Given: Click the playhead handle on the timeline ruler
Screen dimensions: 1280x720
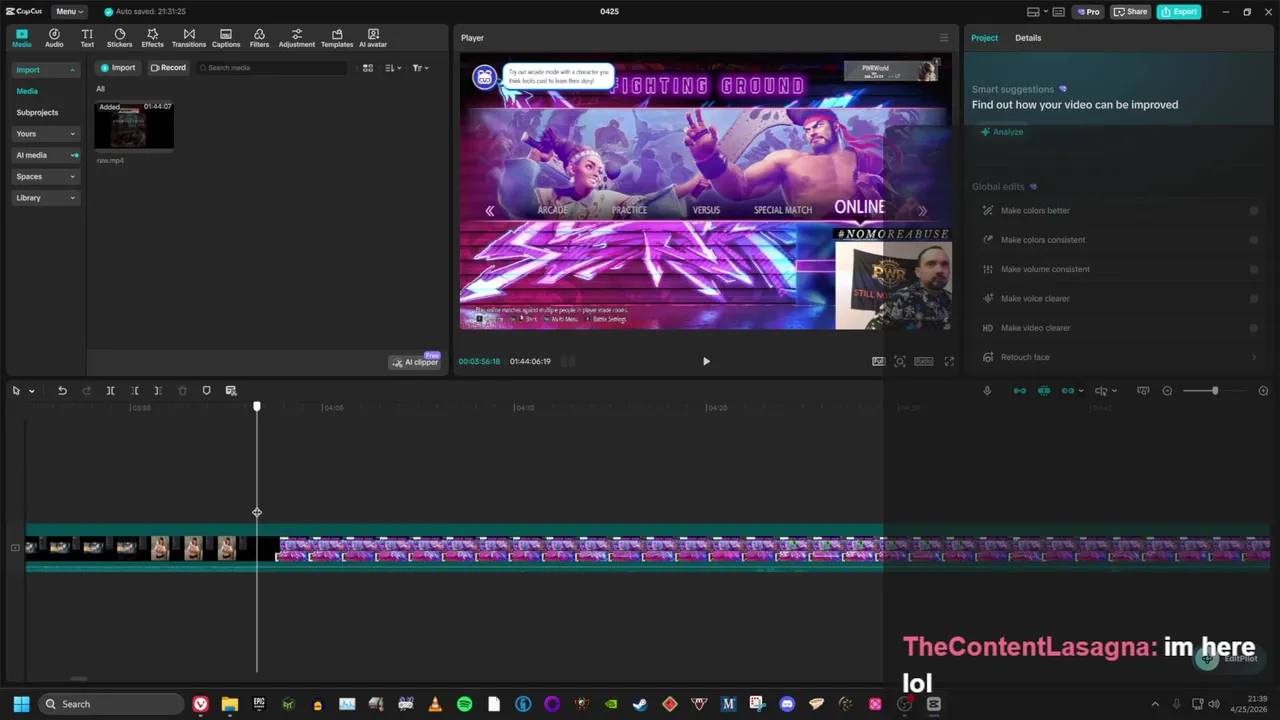Looking at the screenshot, I should pyautogui.click(x=257, y=406).
